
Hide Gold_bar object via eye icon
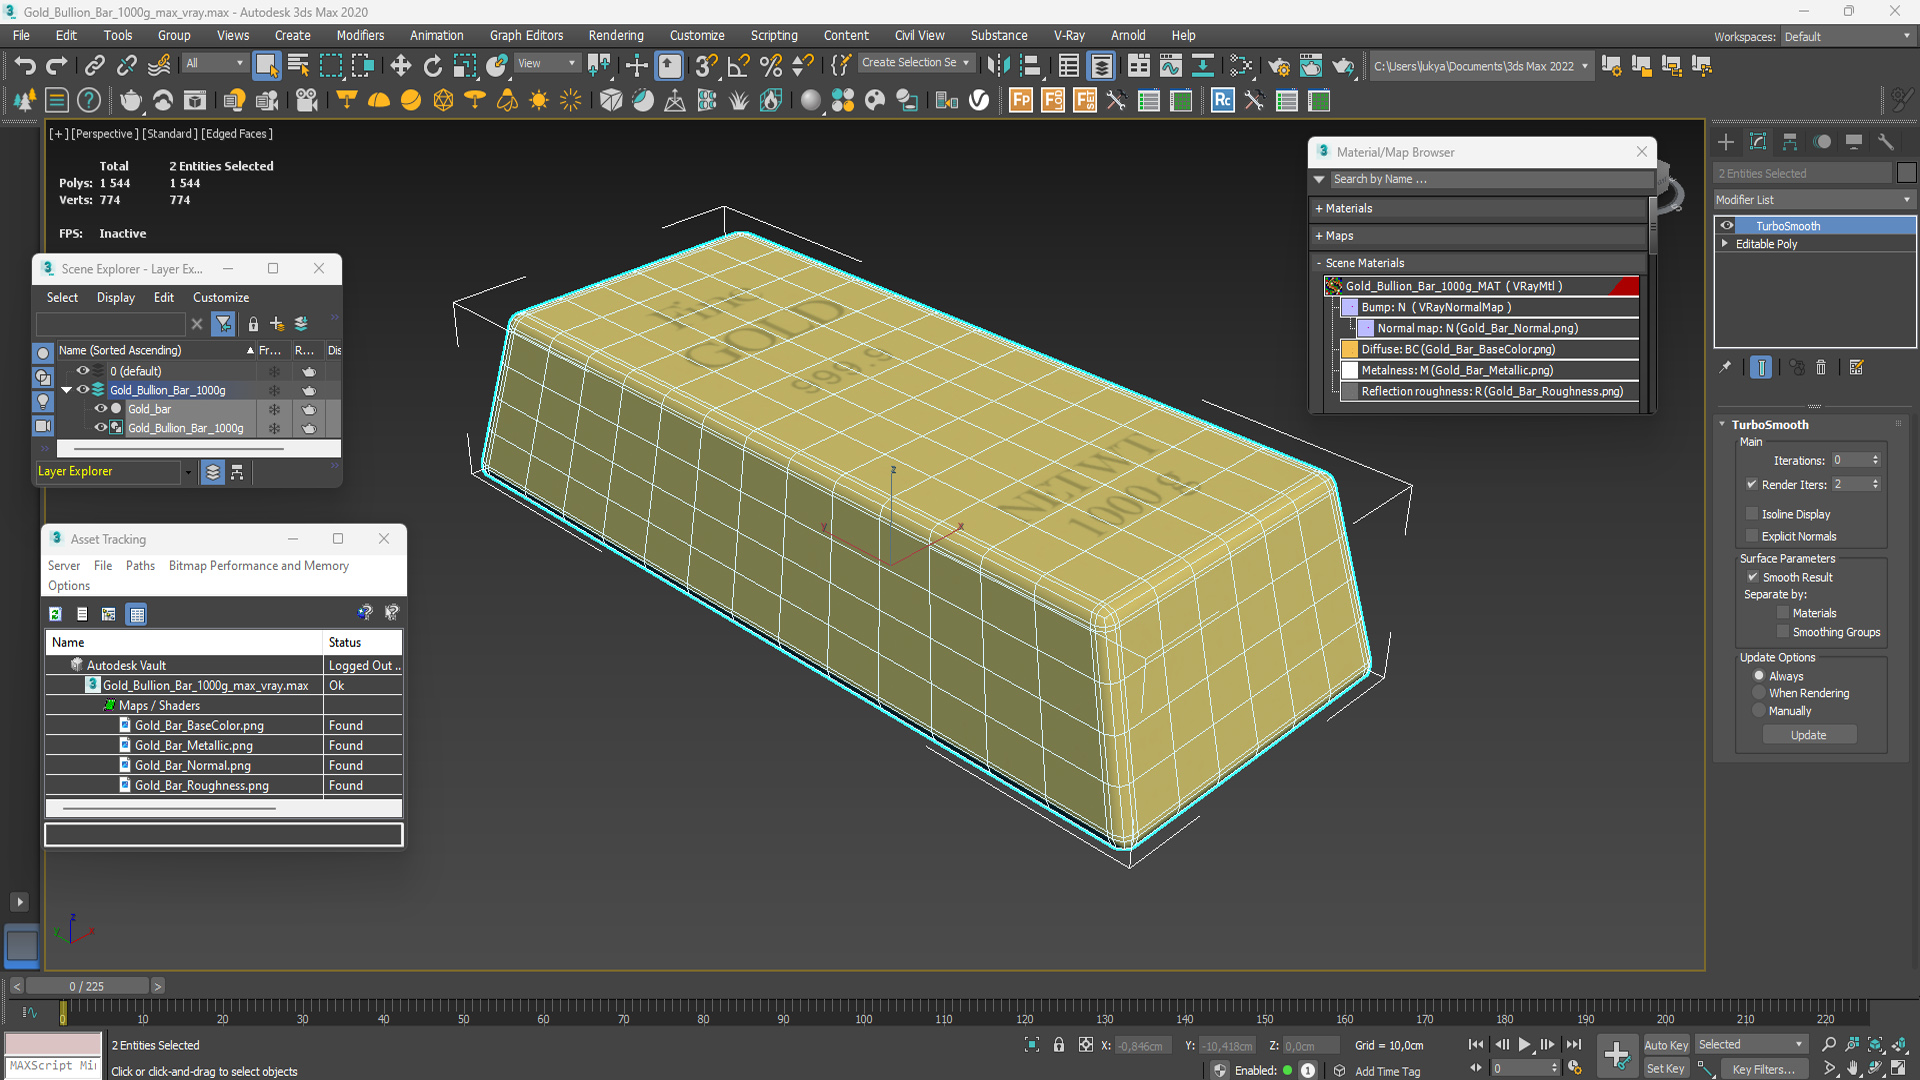100,409
